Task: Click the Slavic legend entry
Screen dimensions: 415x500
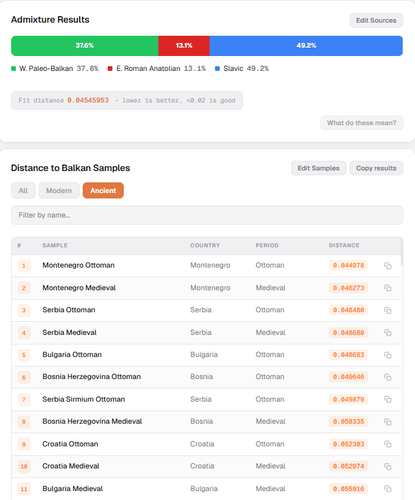Action: pos(242,68)
